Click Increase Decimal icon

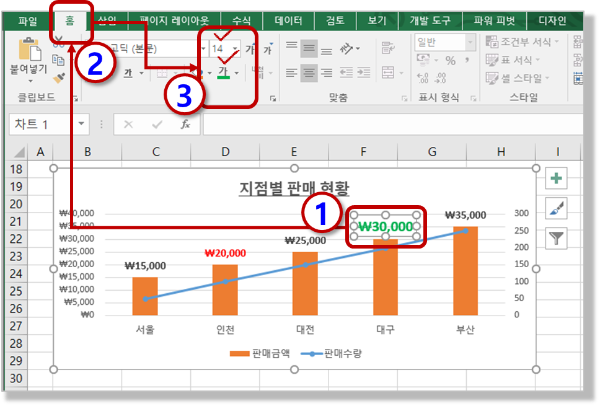(423, 78)
